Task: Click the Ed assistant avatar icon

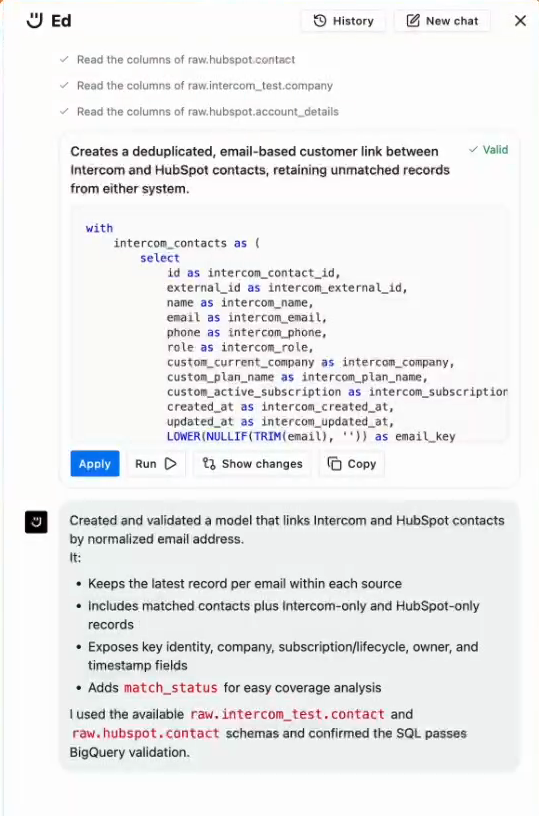Action: point(36,522)
